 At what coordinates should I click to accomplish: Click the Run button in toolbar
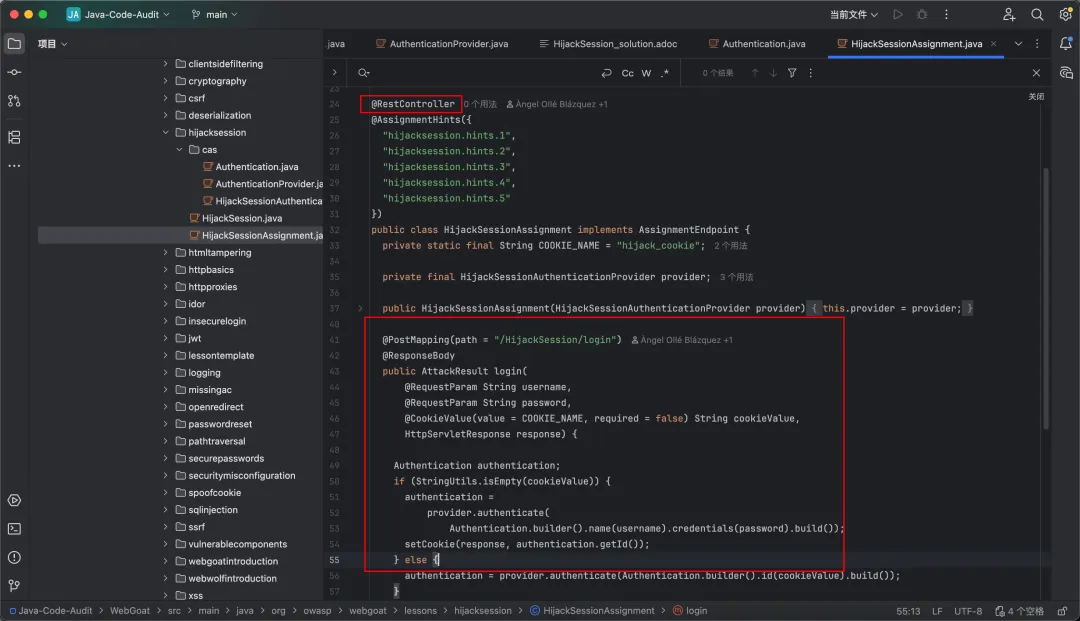(898, 14)
